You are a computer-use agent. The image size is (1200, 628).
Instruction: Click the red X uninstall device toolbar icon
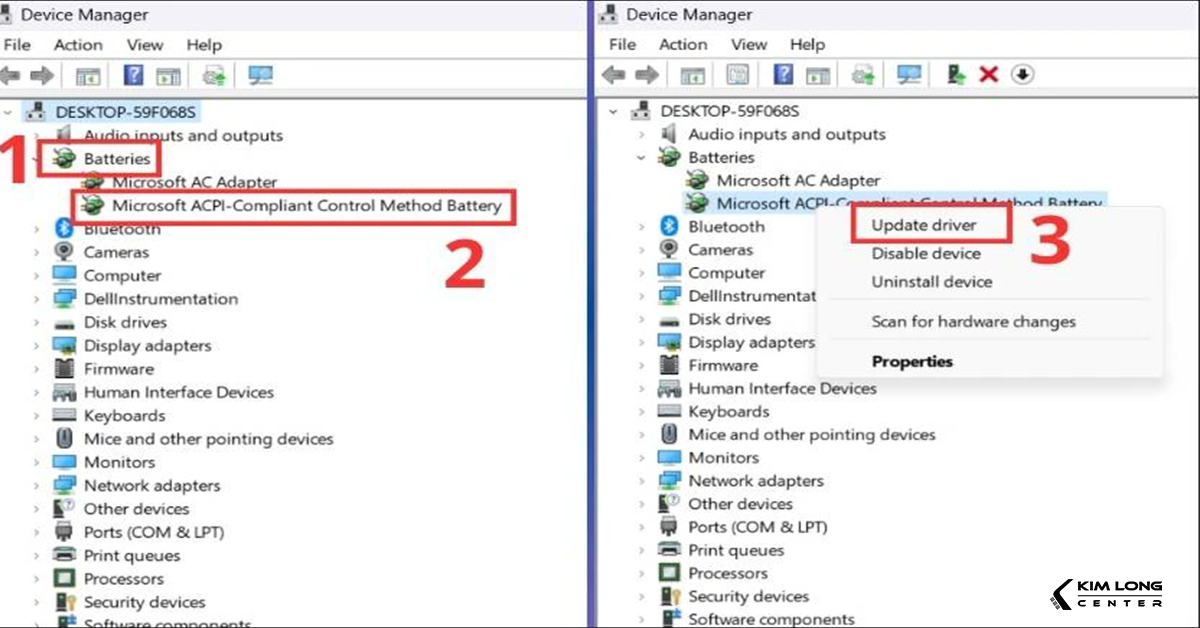(x=989, y=75)
